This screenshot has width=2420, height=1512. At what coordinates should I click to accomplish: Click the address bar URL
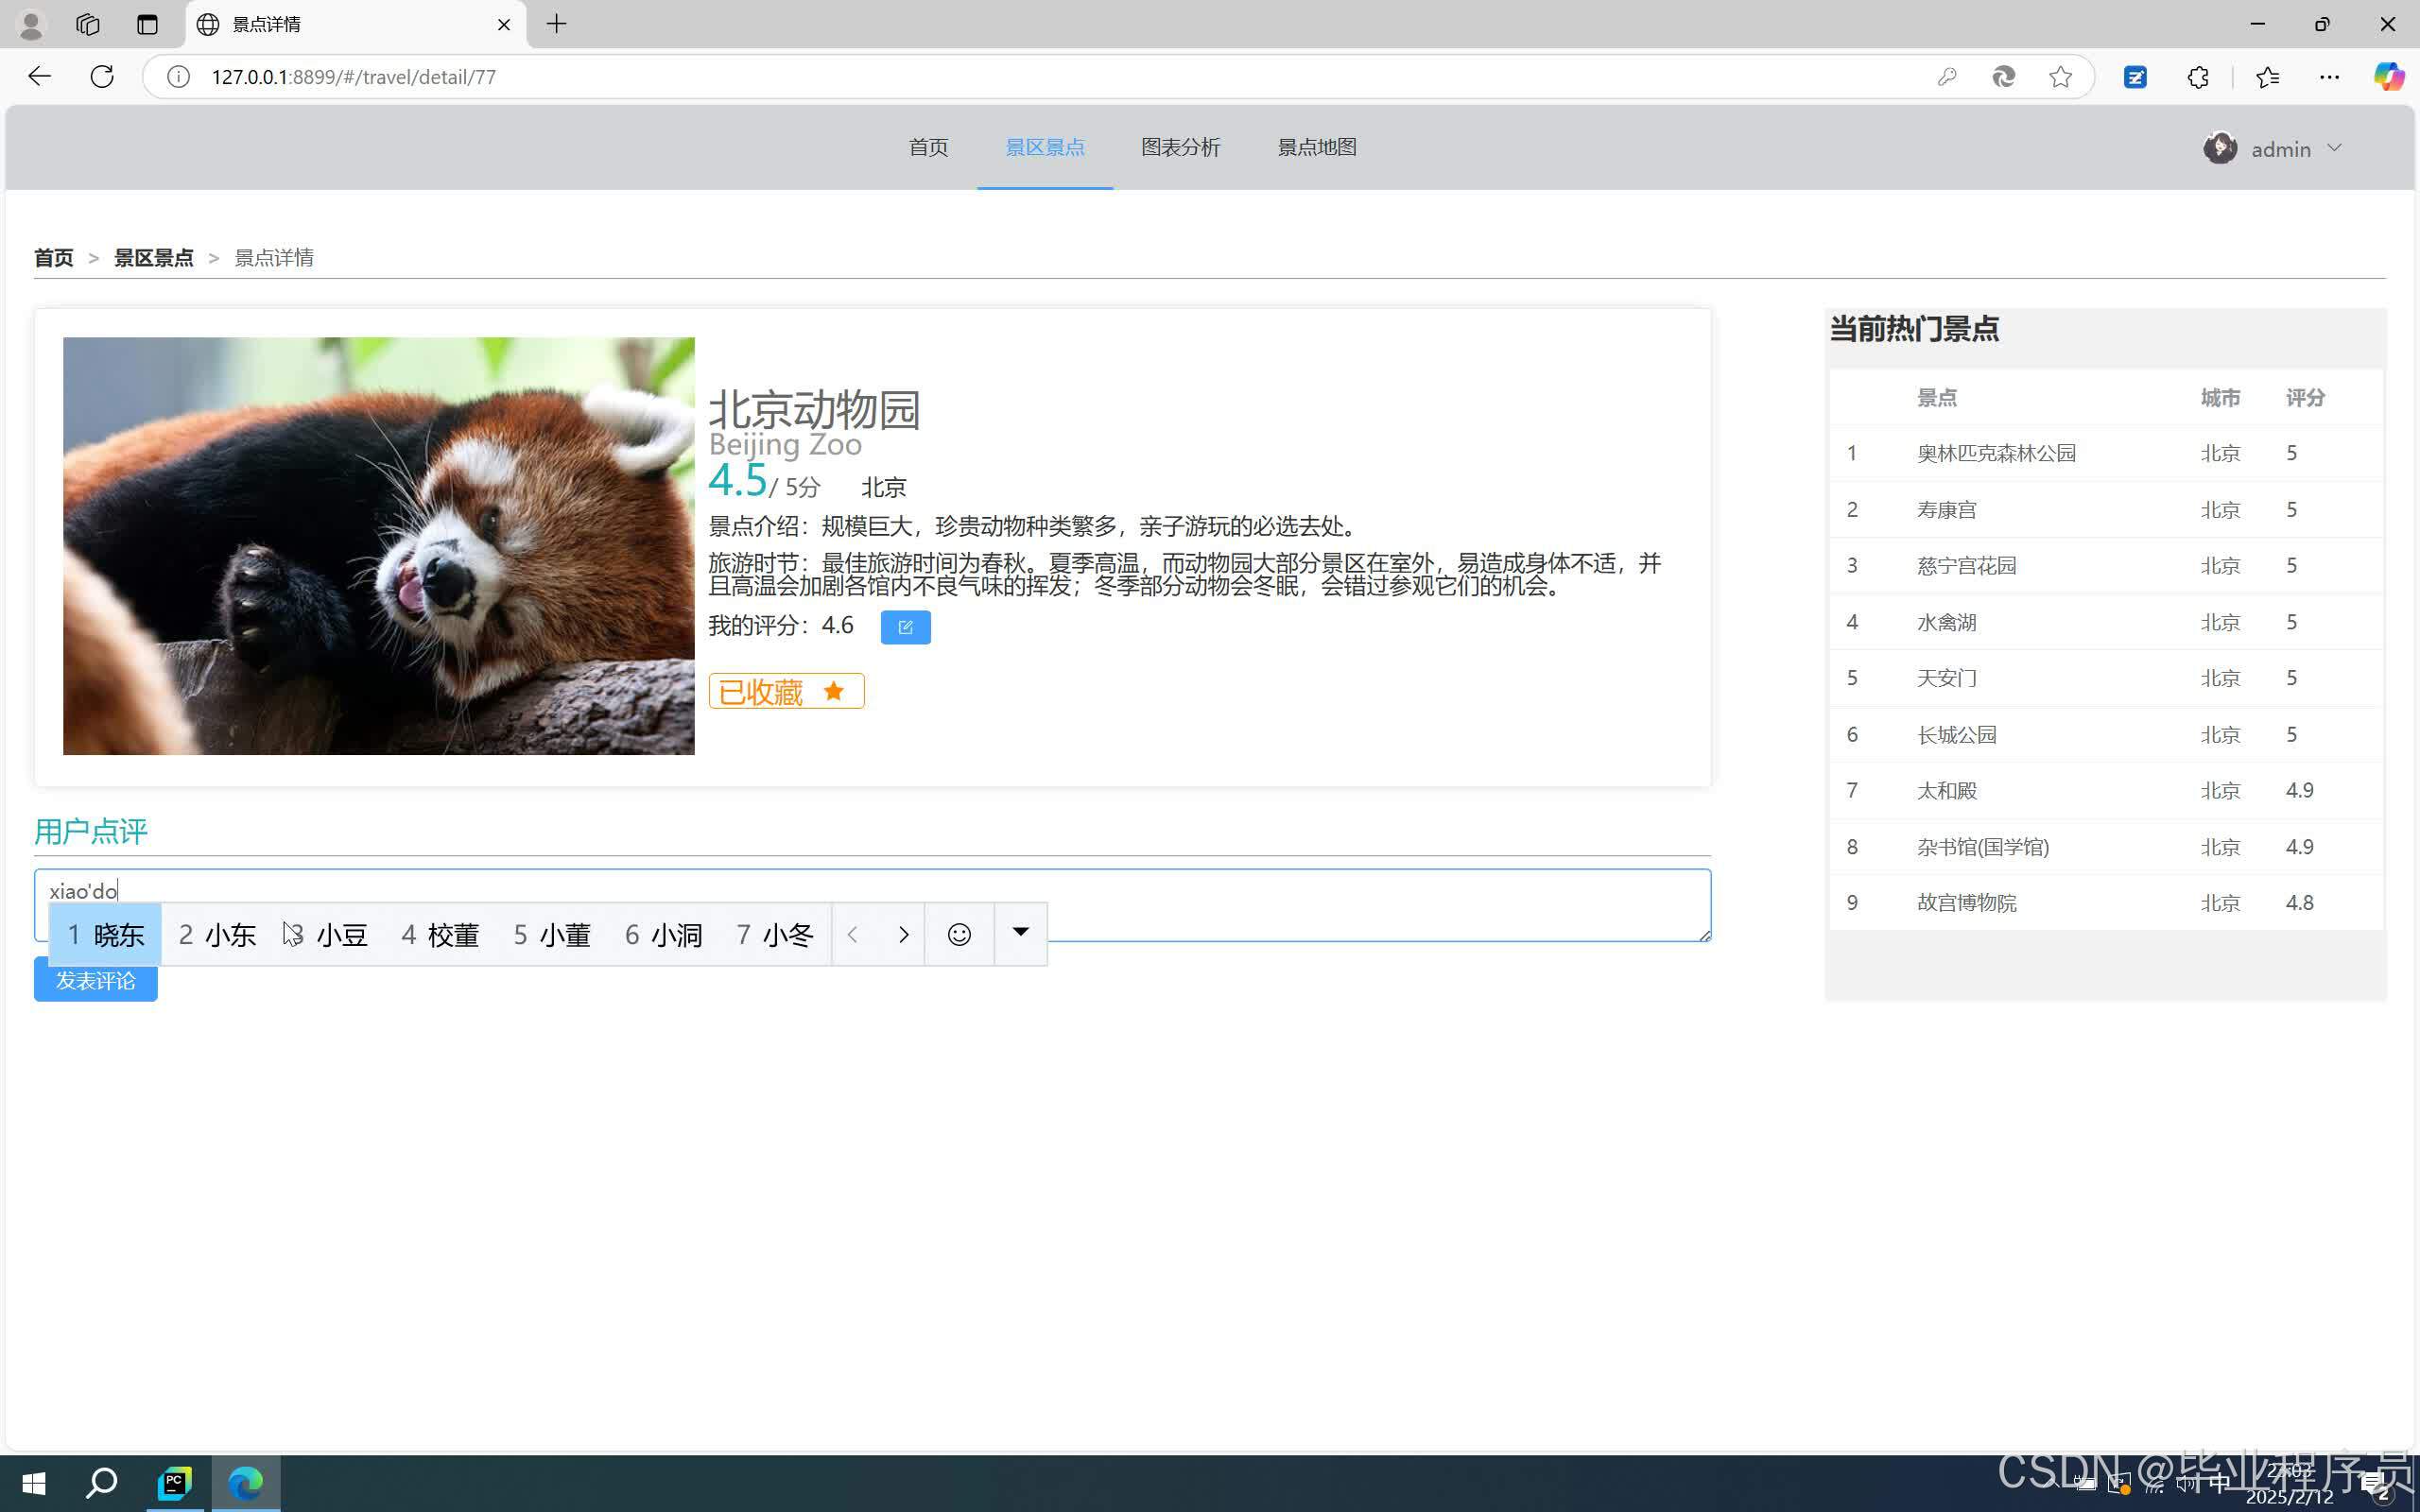click(353, 77)
